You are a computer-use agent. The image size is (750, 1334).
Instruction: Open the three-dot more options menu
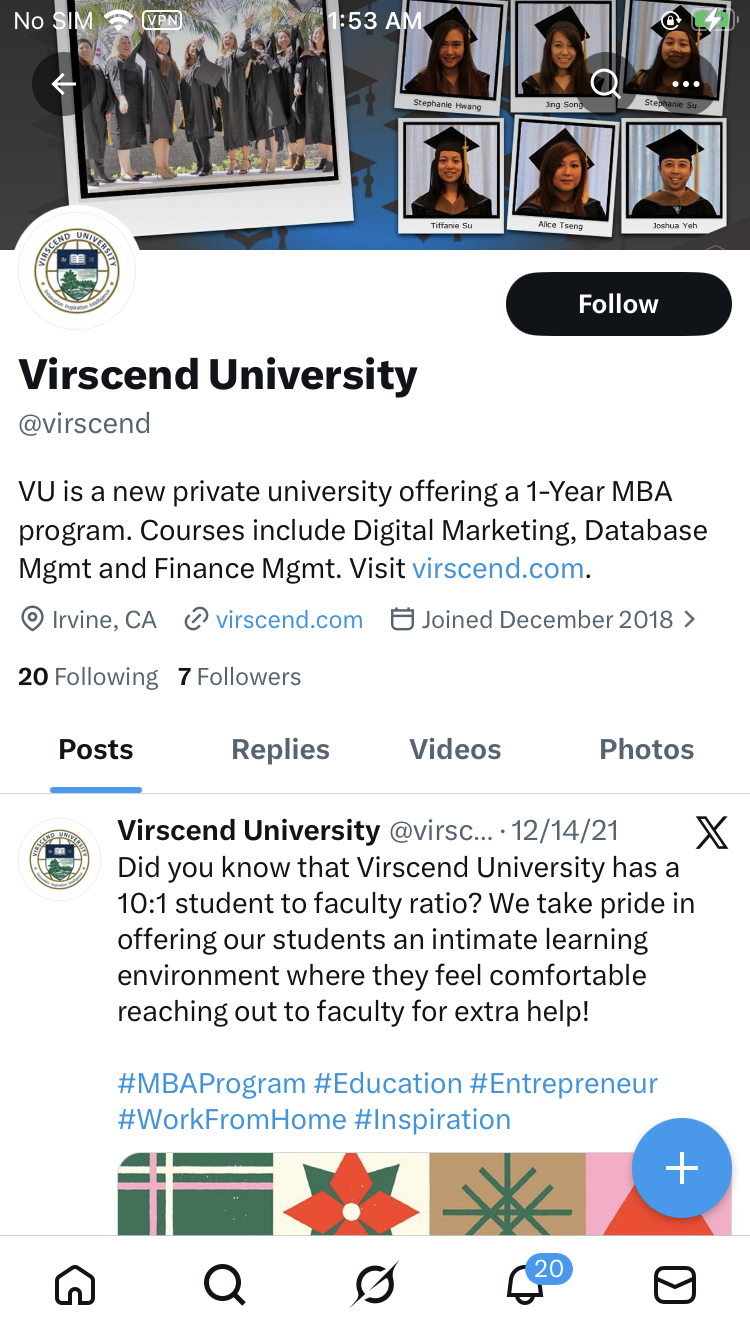click(685, 84)
